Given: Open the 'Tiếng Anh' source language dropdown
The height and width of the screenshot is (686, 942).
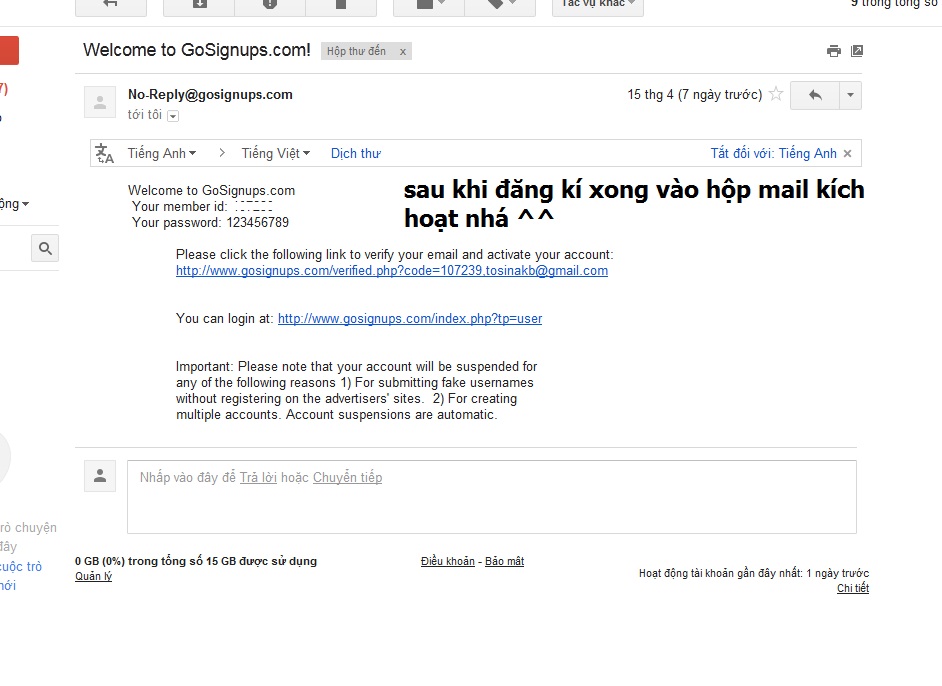Looking at the screenshot, I should click(x=162, y=154).
